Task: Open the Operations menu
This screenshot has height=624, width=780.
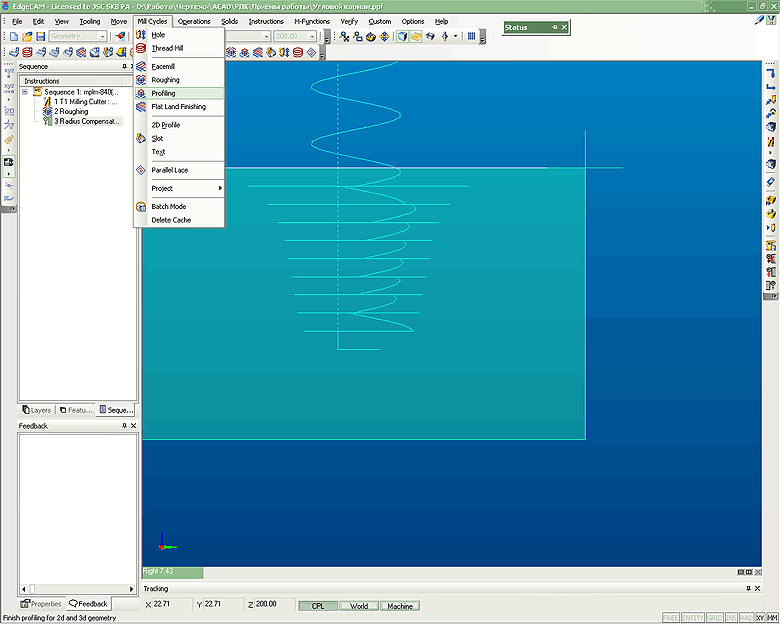Action: (194, 21)
